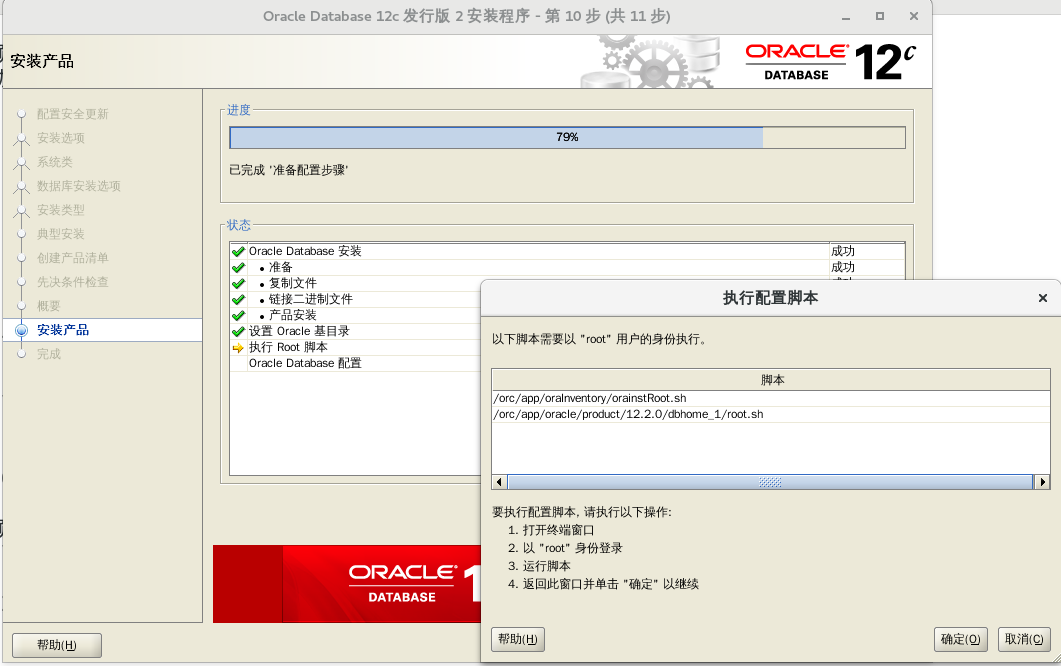Select the 典型安装 step in sidebar
Image resolution: width=1061 pixels, height=666 pixels.
tap(61, 234)
